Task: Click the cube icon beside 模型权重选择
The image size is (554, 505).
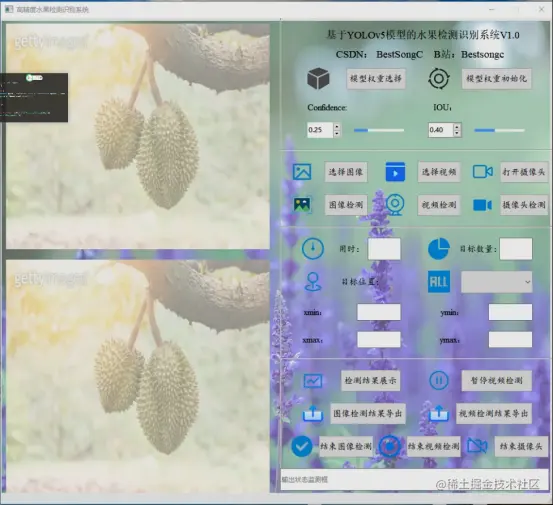Action: [318, 78]
